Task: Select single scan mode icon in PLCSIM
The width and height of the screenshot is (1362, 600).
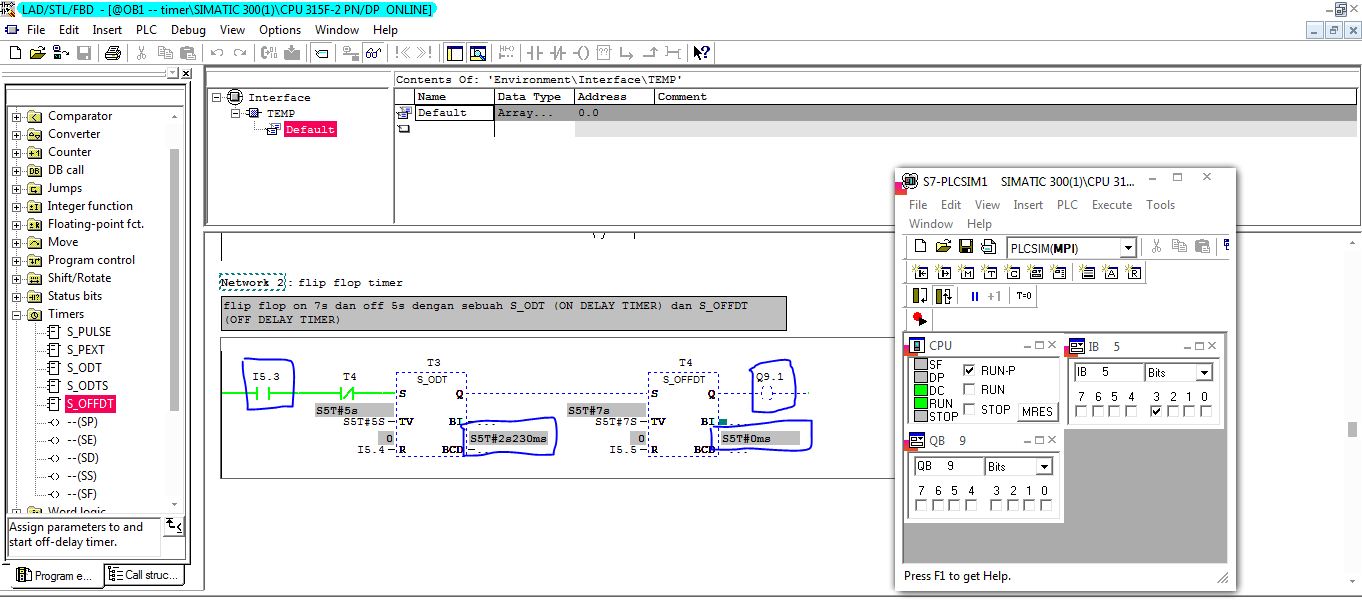Action: (920, 296)
